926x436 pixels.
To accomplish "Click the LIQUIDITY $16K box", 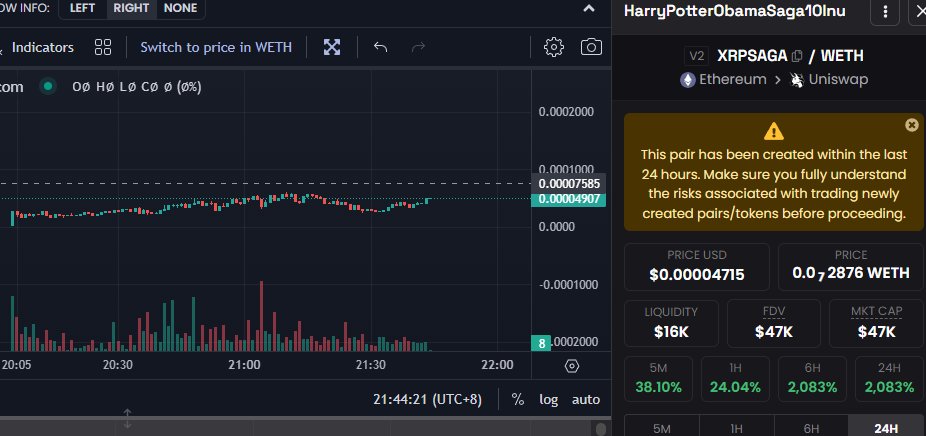I will pos(671,324).
